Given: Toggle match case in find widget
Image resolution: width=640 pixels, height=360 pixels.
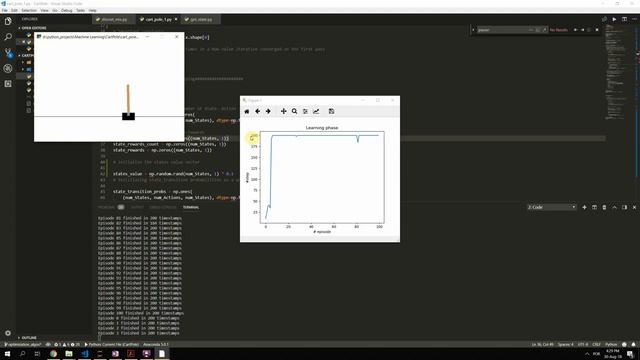Looking at the screenshot, I should (531, 30).
